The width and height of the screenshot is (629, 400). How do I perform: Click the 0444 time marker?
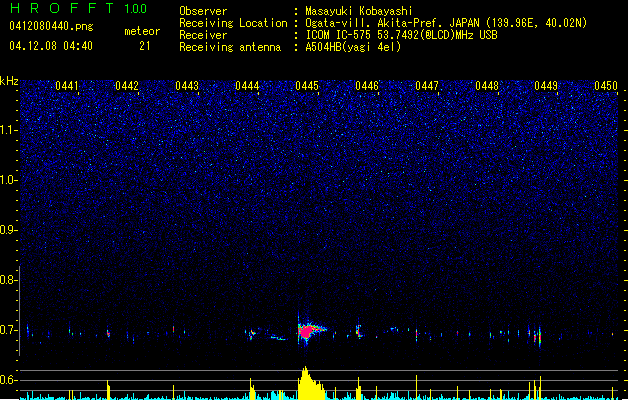(247, 86)
